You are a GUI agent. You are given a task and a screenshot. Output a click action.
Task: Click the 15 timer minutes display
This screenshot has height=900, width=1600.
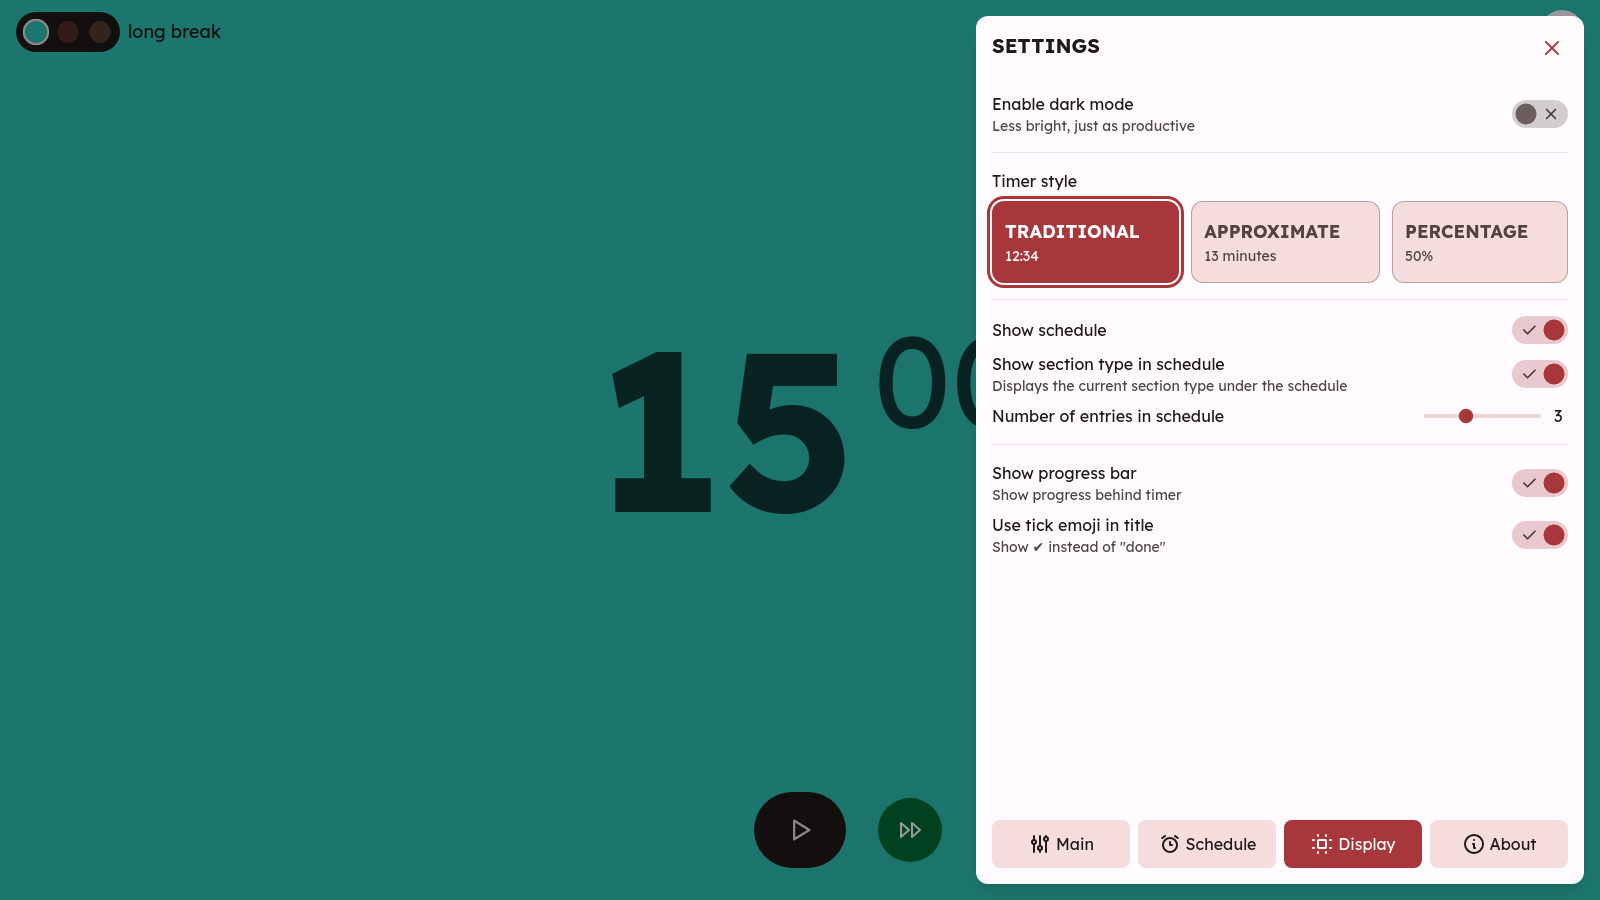(730, 432)
